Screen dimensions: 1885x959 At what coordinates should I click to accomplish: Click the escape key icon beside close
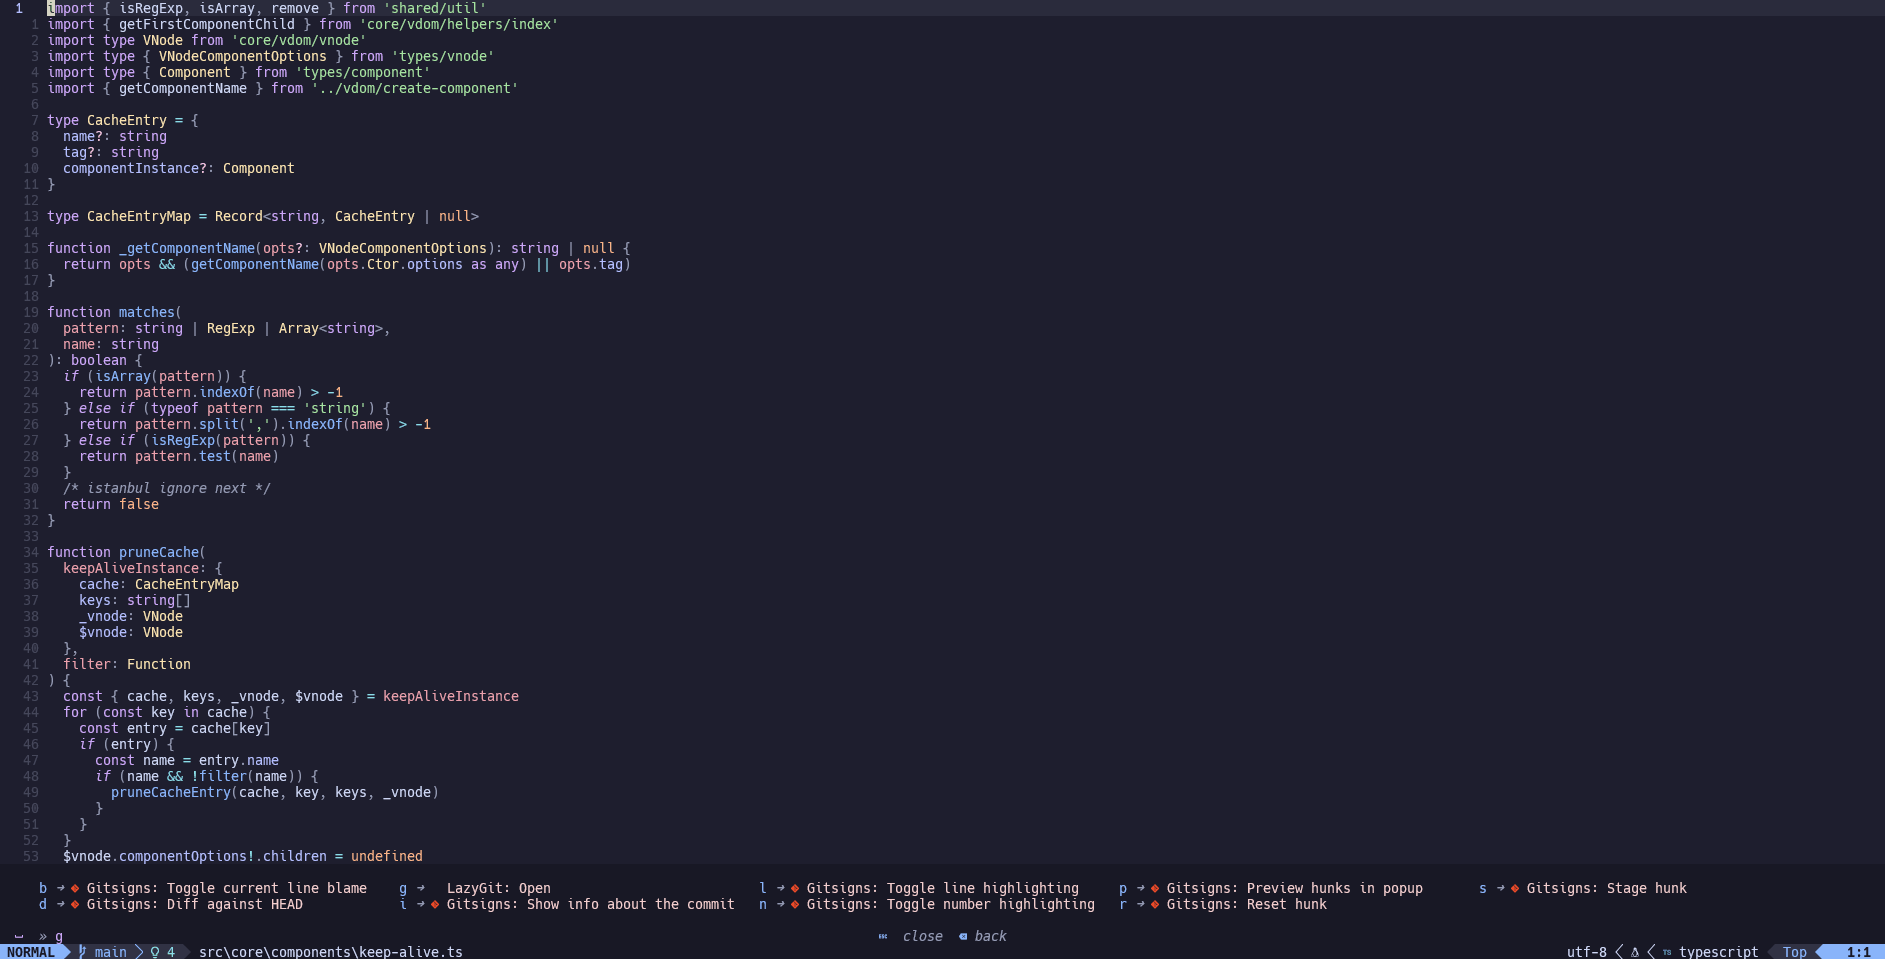click(x=883, y=936)
